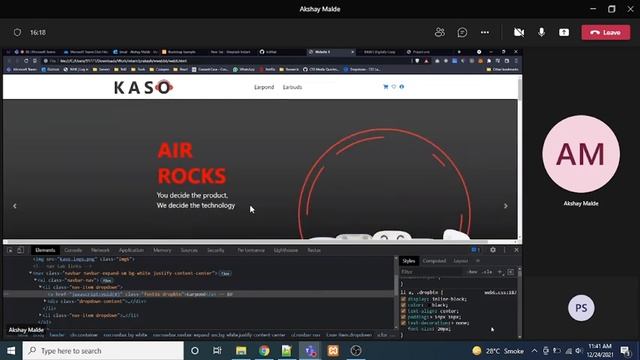
Task: Switch to the Memory tab in DevTools
Action: click(162, 250)
